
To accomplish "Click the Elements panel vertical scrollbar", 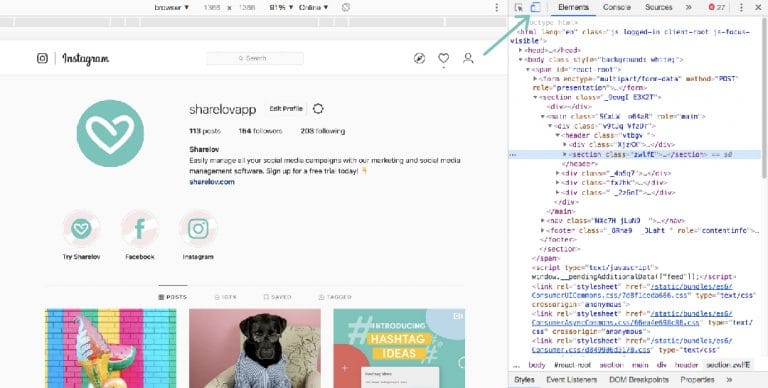I will point(765,98).
